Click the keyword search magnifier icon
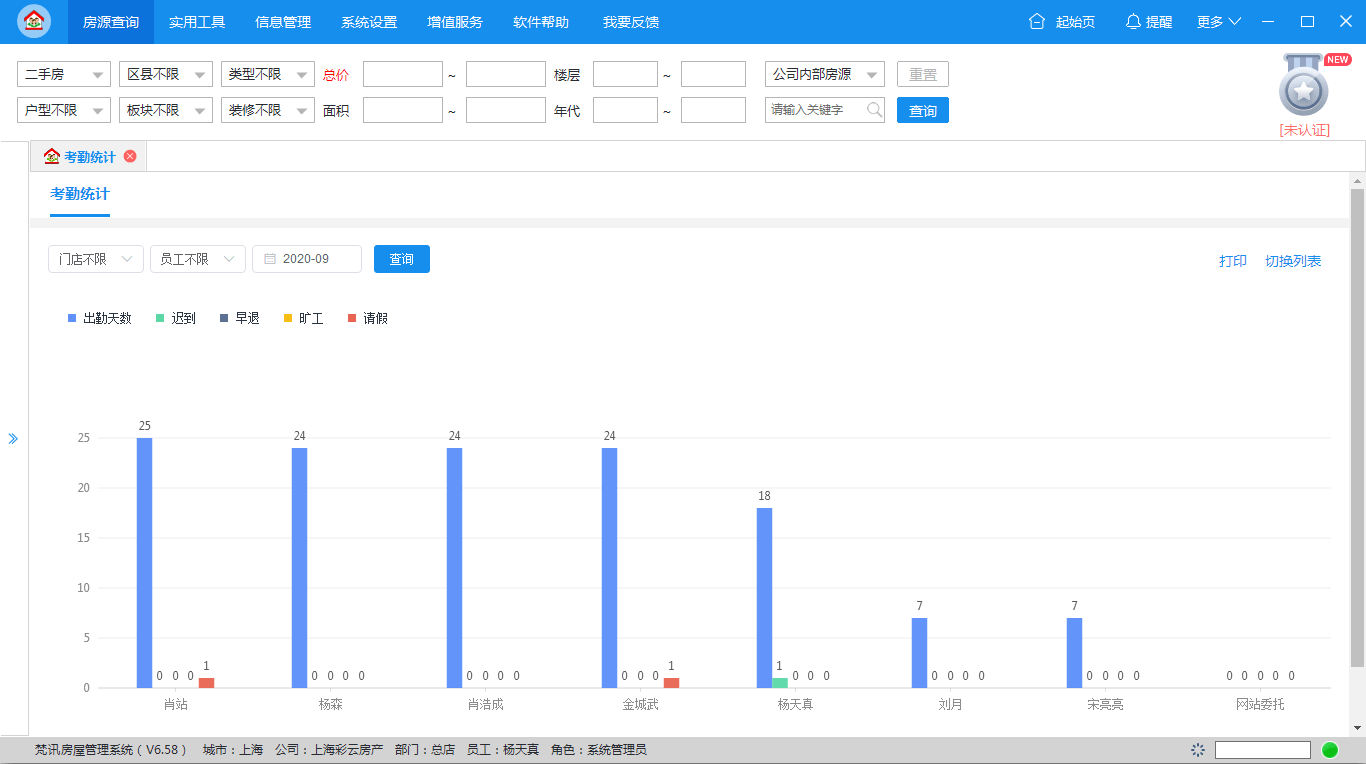This screenshot has width=1366, height=764. tap(874, 110)
